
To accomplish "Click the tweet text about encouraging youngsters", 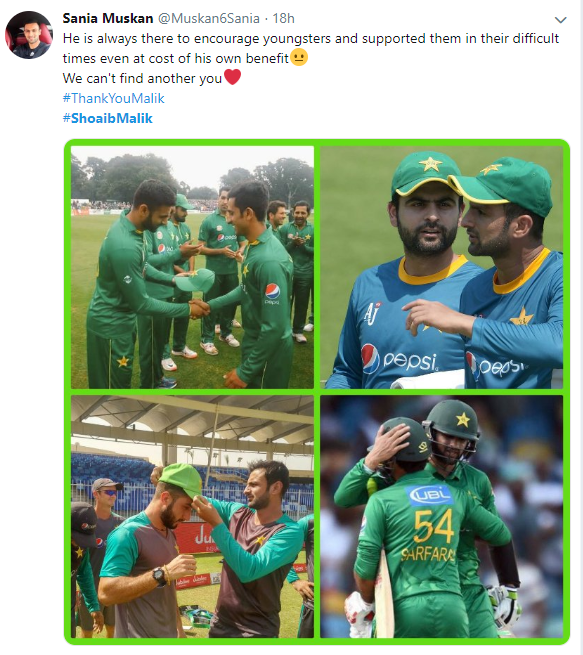I will point(311,48).
